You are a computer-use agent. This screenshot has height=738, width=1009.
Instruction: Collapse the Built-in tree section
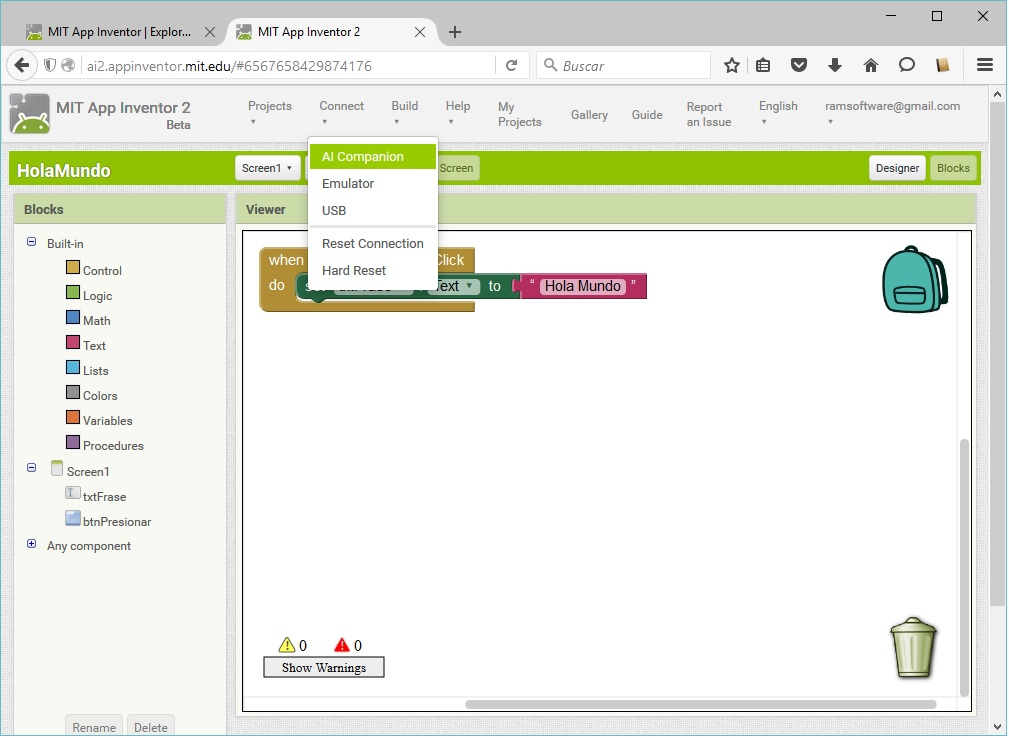pos(31,242)
